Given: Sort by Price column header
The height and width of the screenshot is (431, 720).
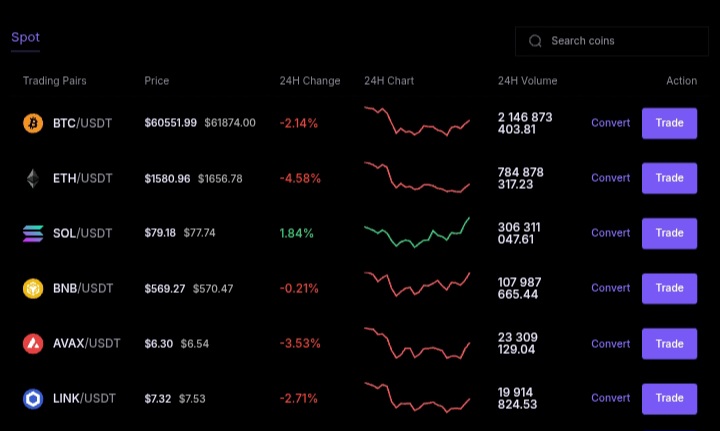Looking at the screenshot, I should 157,81.
